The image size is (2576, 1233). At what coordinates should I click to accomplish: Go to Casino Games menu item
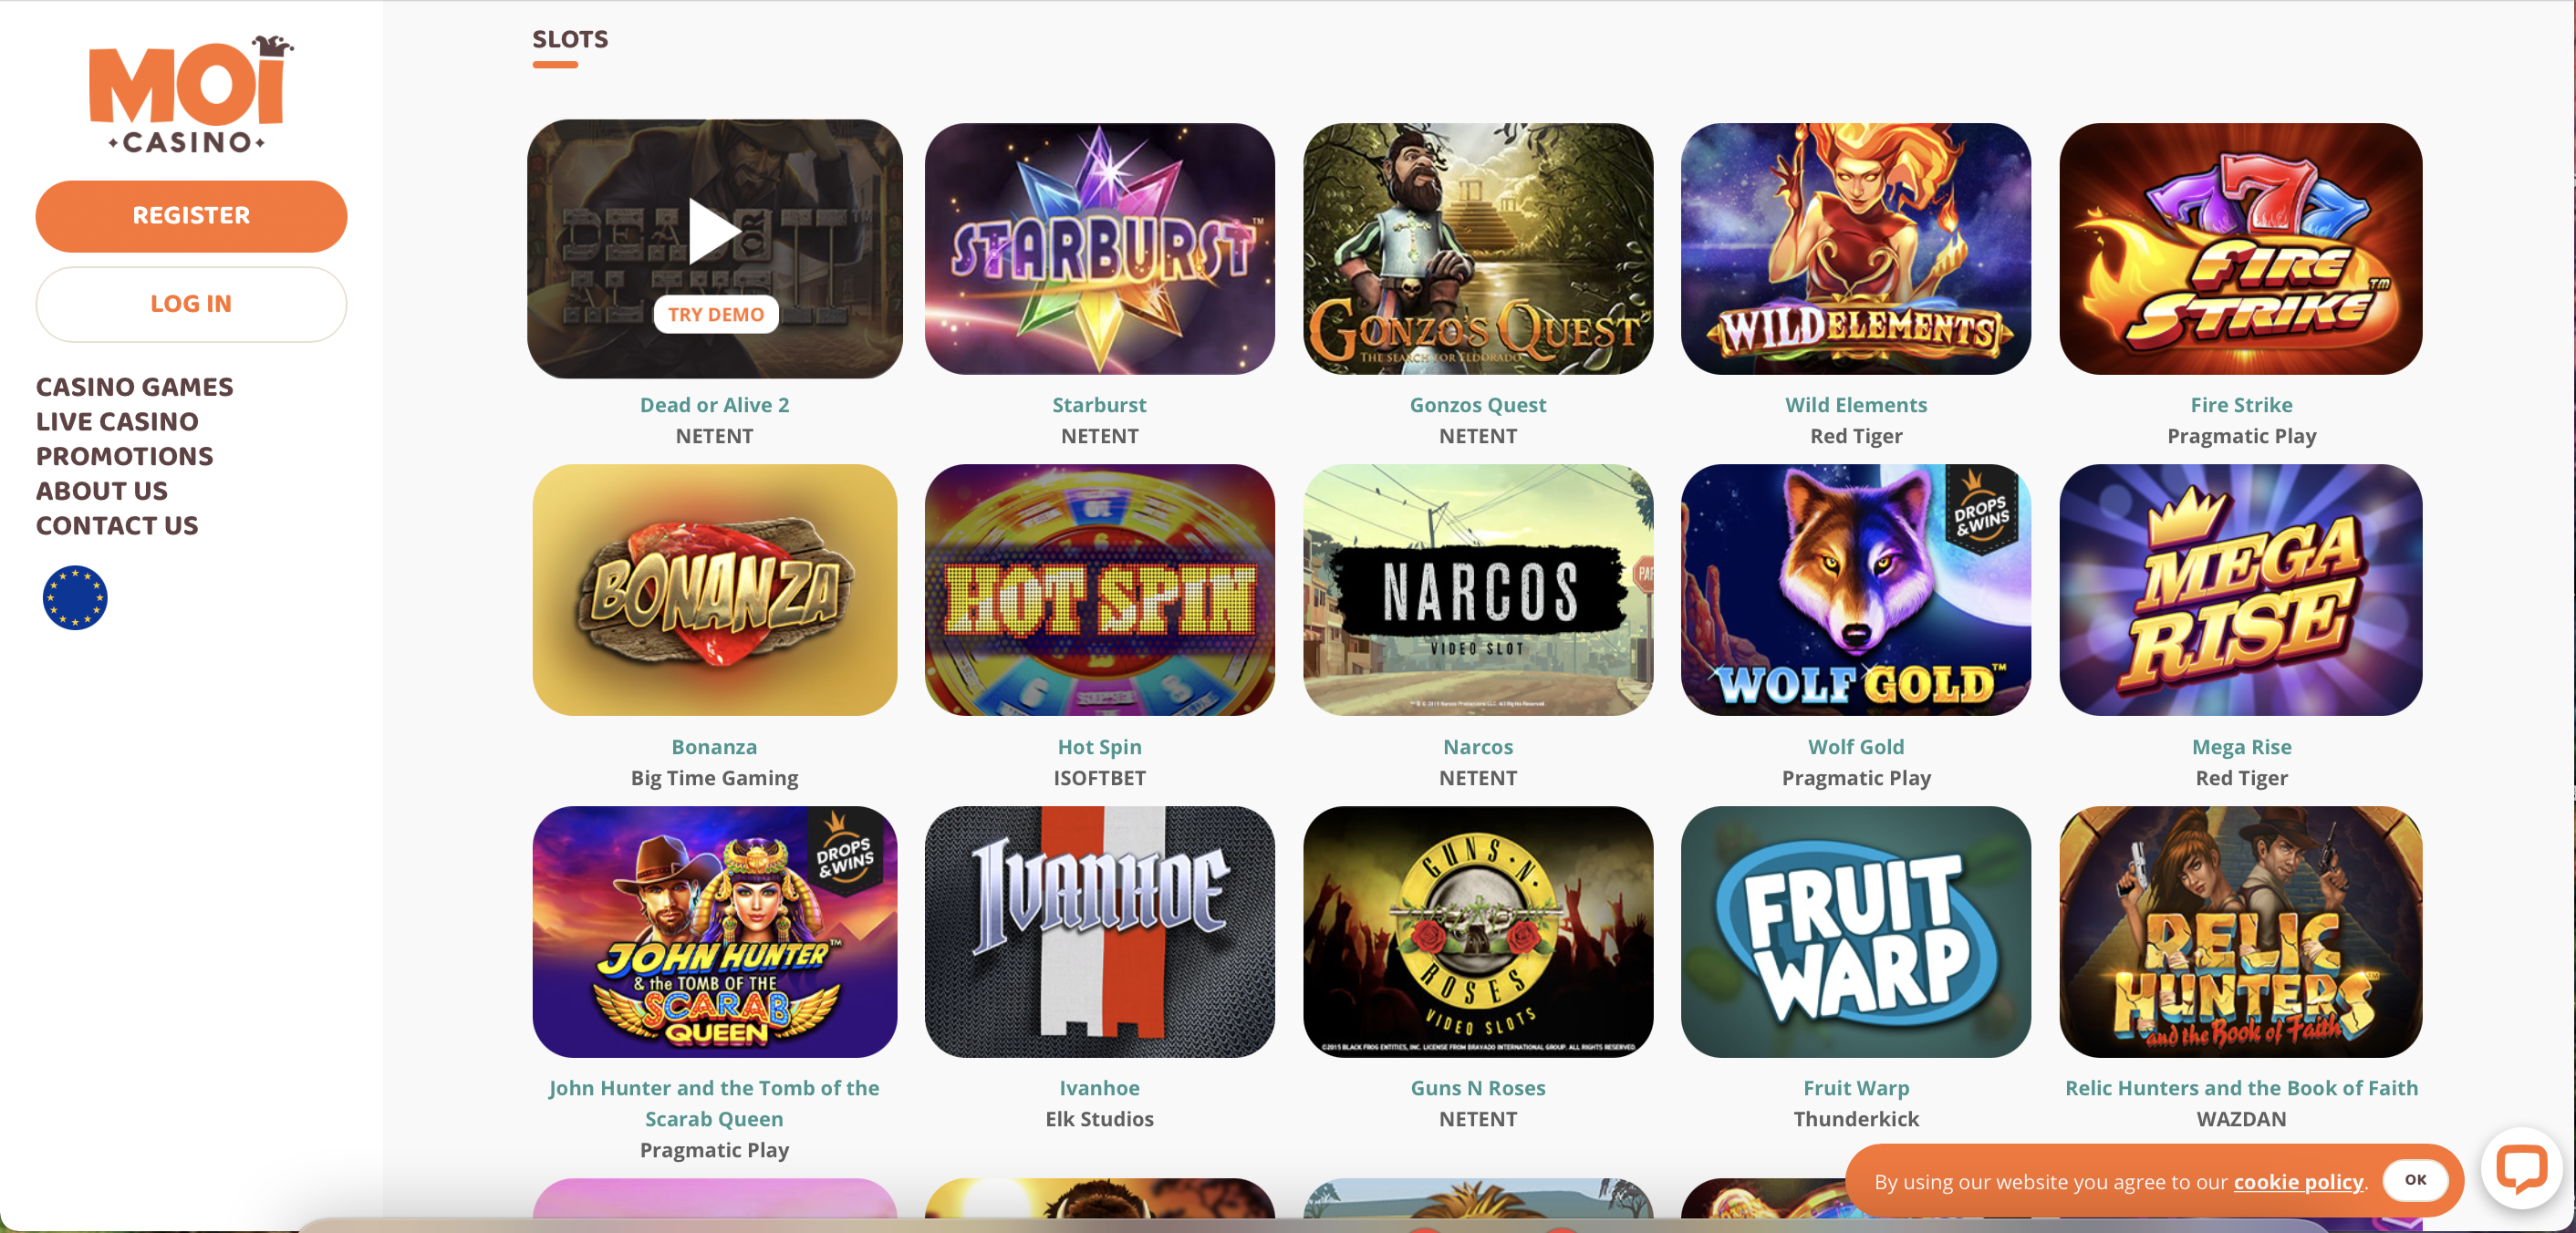[135, 387]
